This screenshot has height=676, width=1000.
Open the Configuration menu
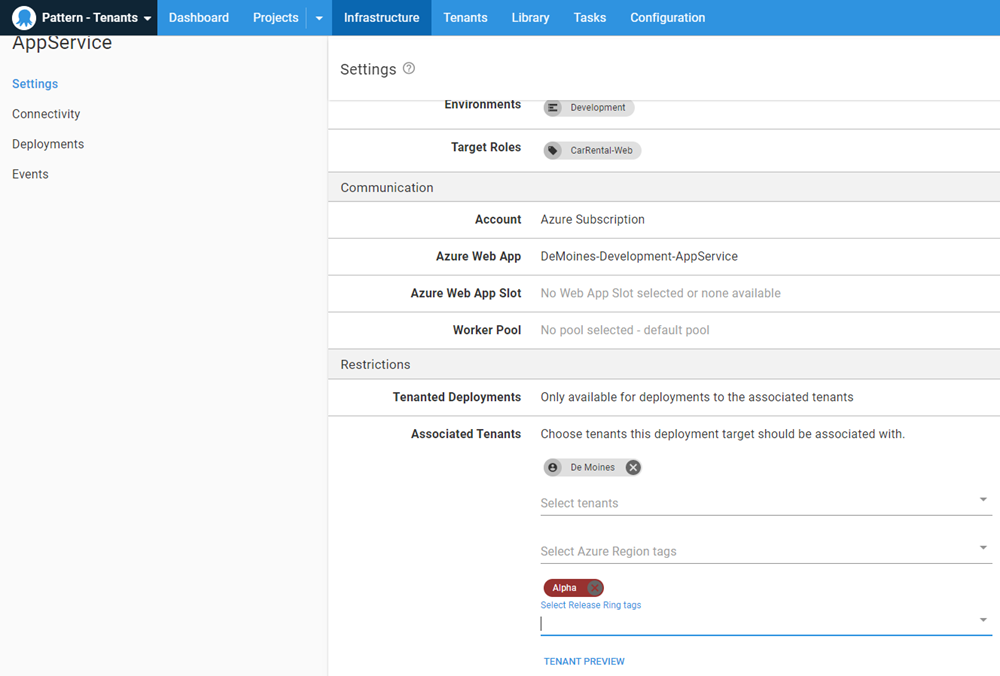667,18
